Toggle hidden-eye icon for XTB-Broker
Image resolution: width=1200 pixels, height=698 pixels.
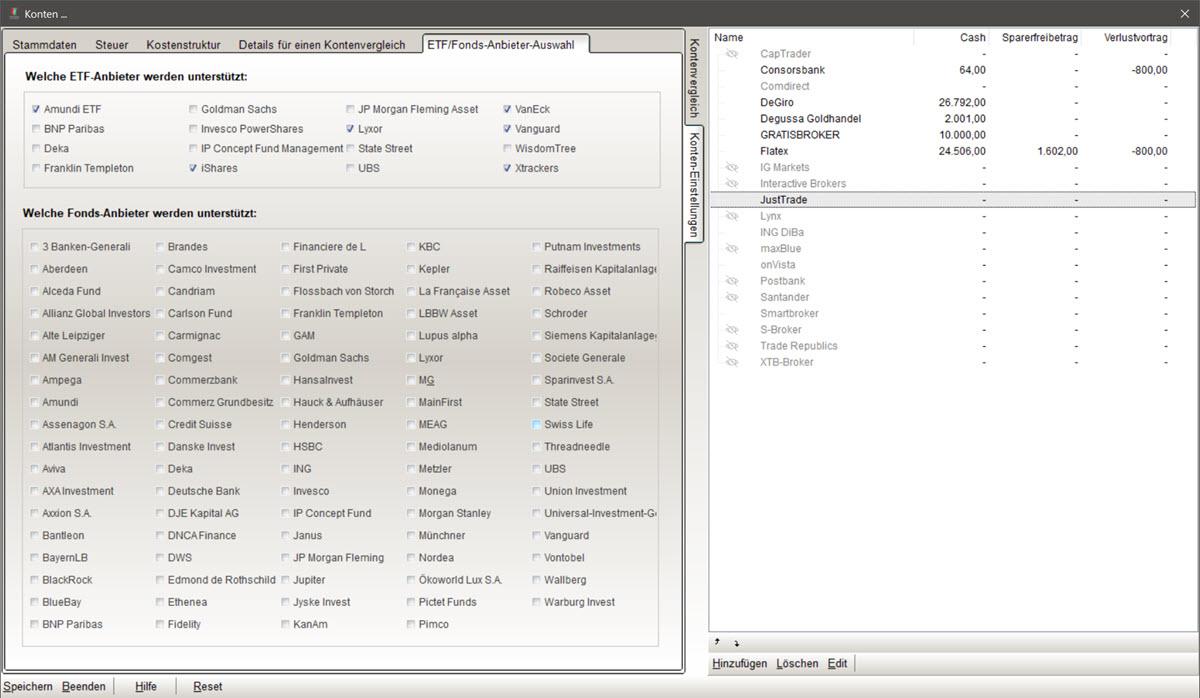point(731,362)
